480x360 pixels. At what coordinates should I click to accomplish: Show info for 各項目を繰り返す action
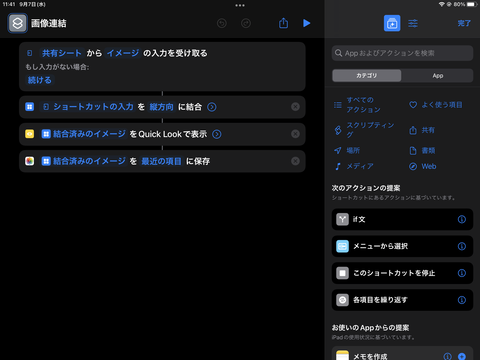[462, 300]
